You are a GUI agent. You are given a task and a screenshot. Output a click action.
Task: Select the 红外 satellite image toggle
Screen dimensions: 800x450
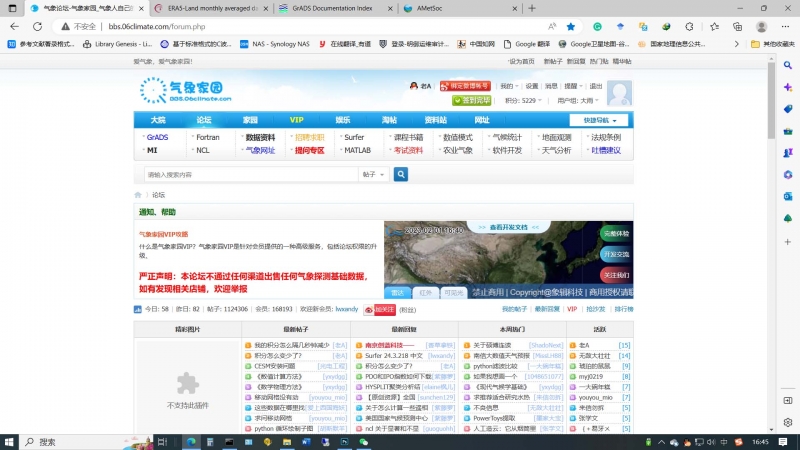coord(426,292)
